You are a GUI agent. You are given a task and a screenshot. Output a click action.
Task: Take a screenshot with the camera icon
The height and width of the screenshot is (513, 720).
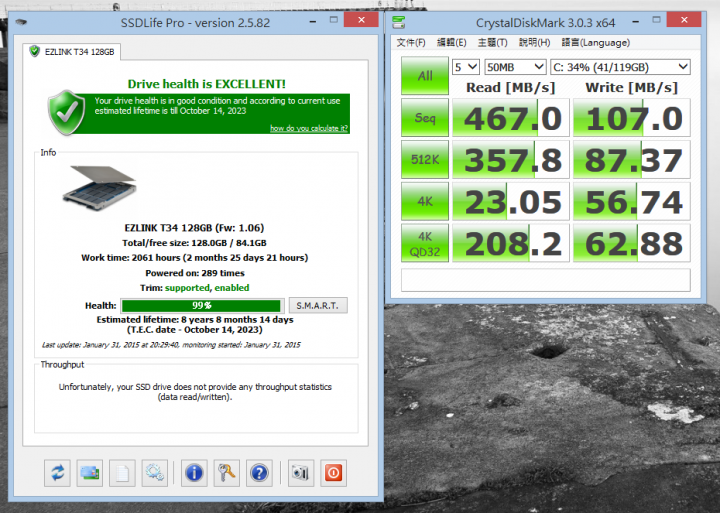click(301, 473)
